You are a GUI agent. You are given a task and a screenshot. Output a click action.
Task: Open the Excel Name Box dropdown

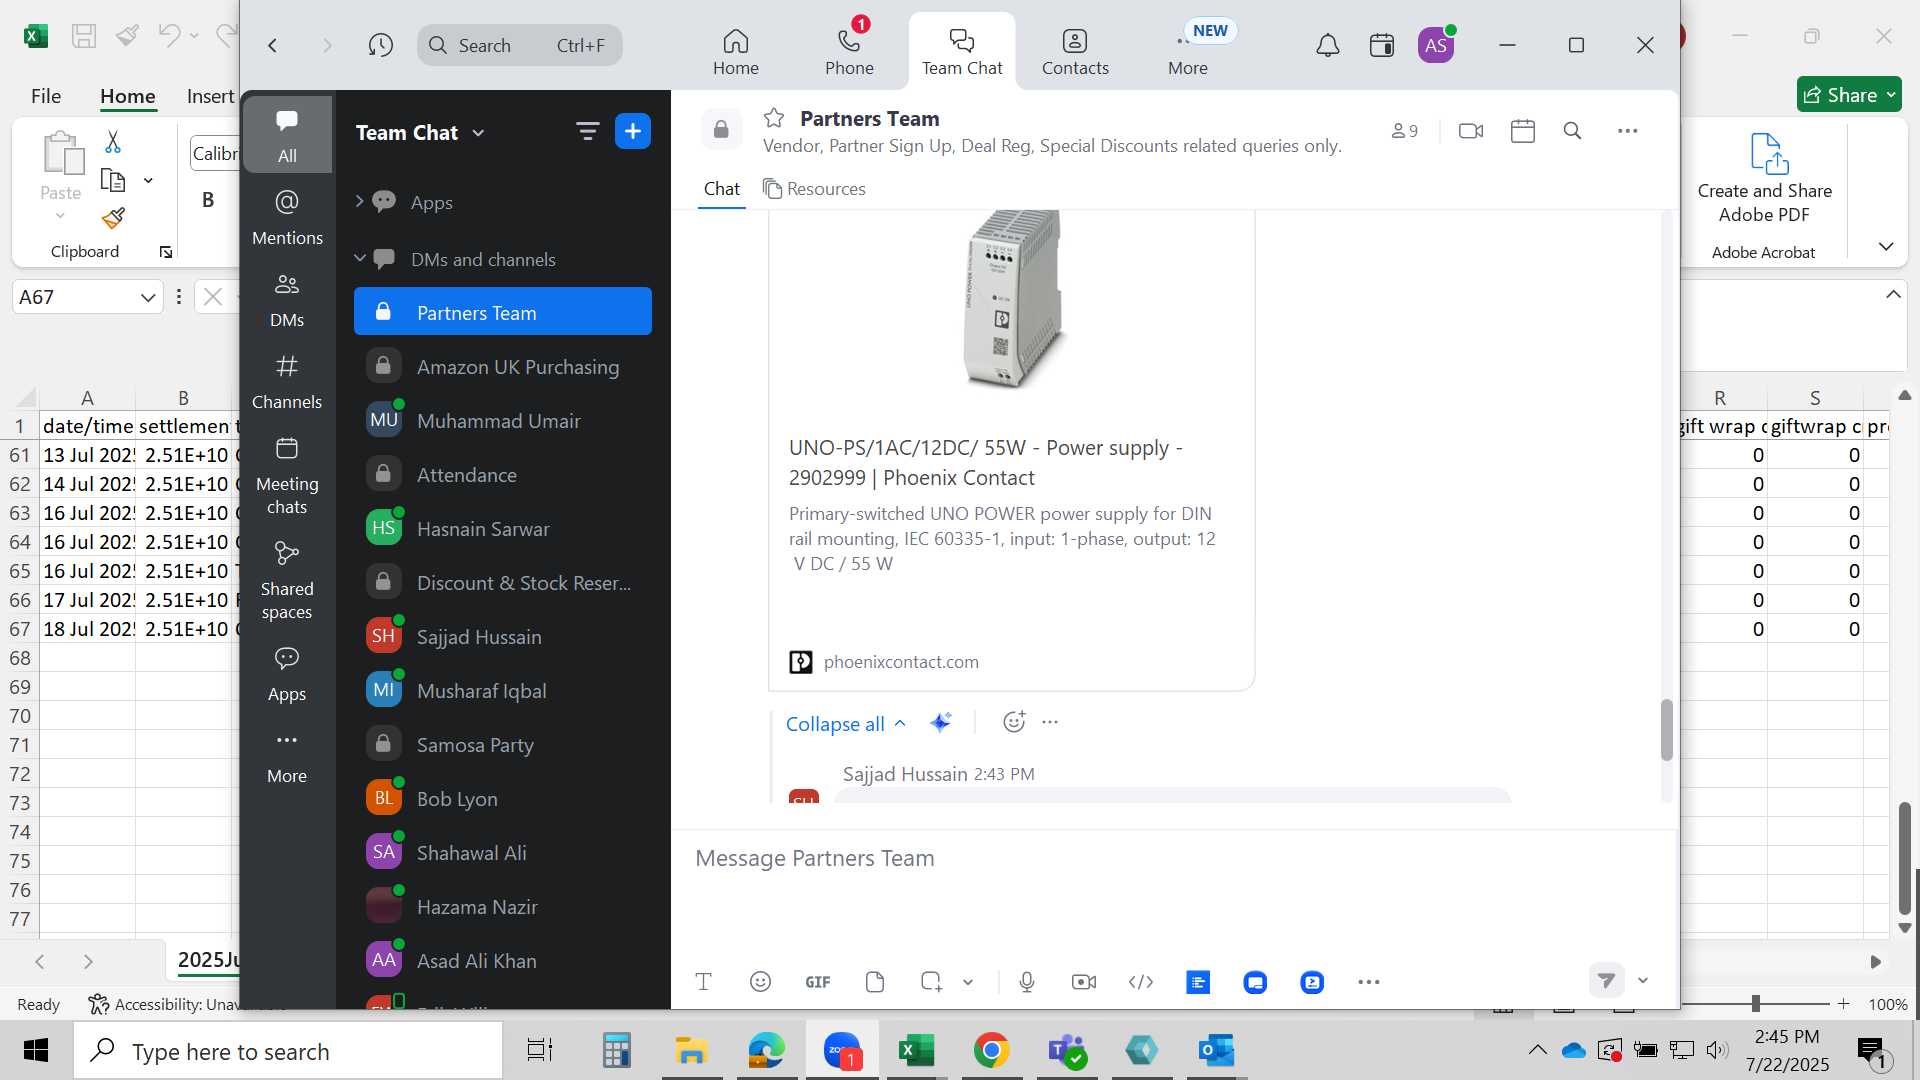point(147,297)
